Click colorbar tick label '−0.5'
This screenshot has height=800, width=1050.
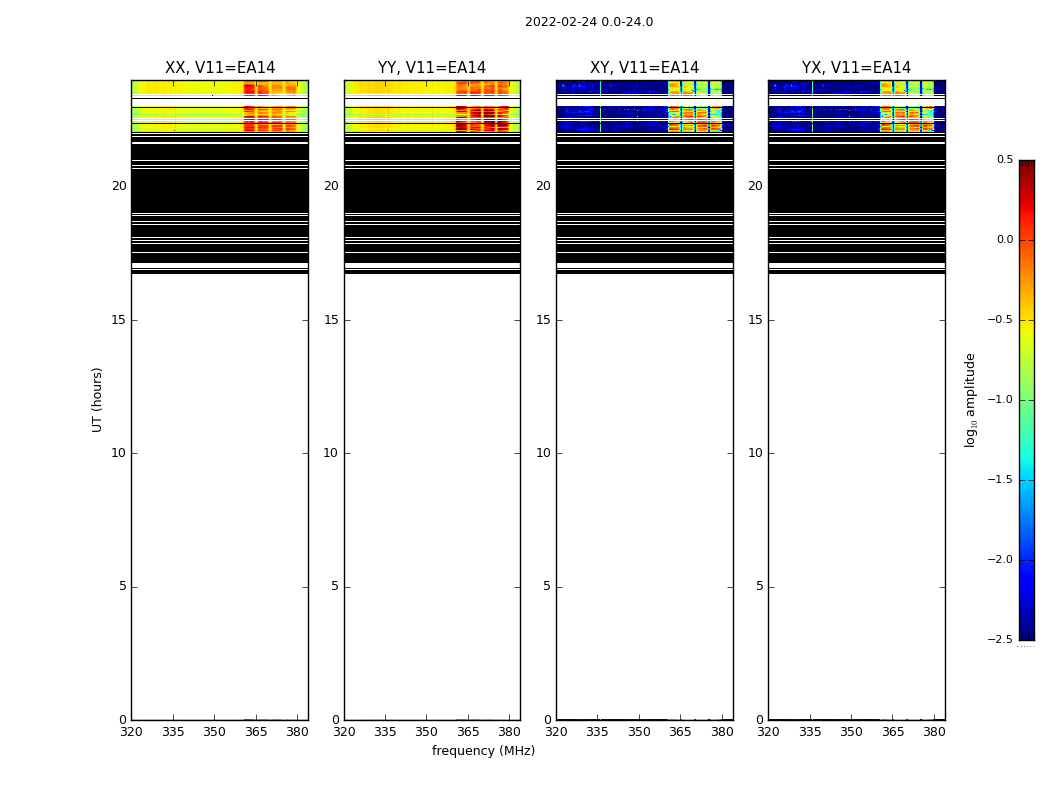point(1000,319)
